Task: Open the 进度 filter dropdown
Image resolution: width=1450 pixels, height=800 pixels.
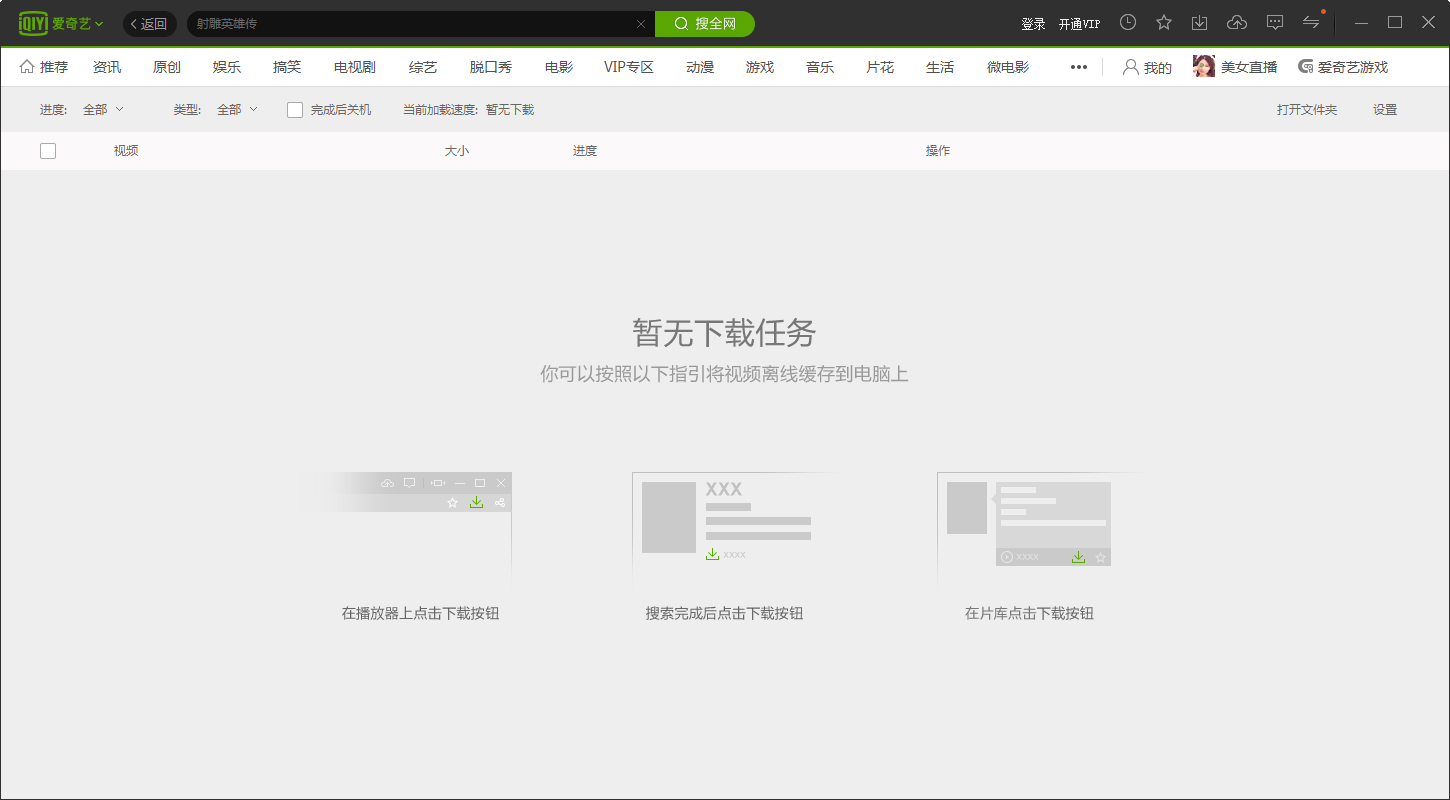Action: 100,109
